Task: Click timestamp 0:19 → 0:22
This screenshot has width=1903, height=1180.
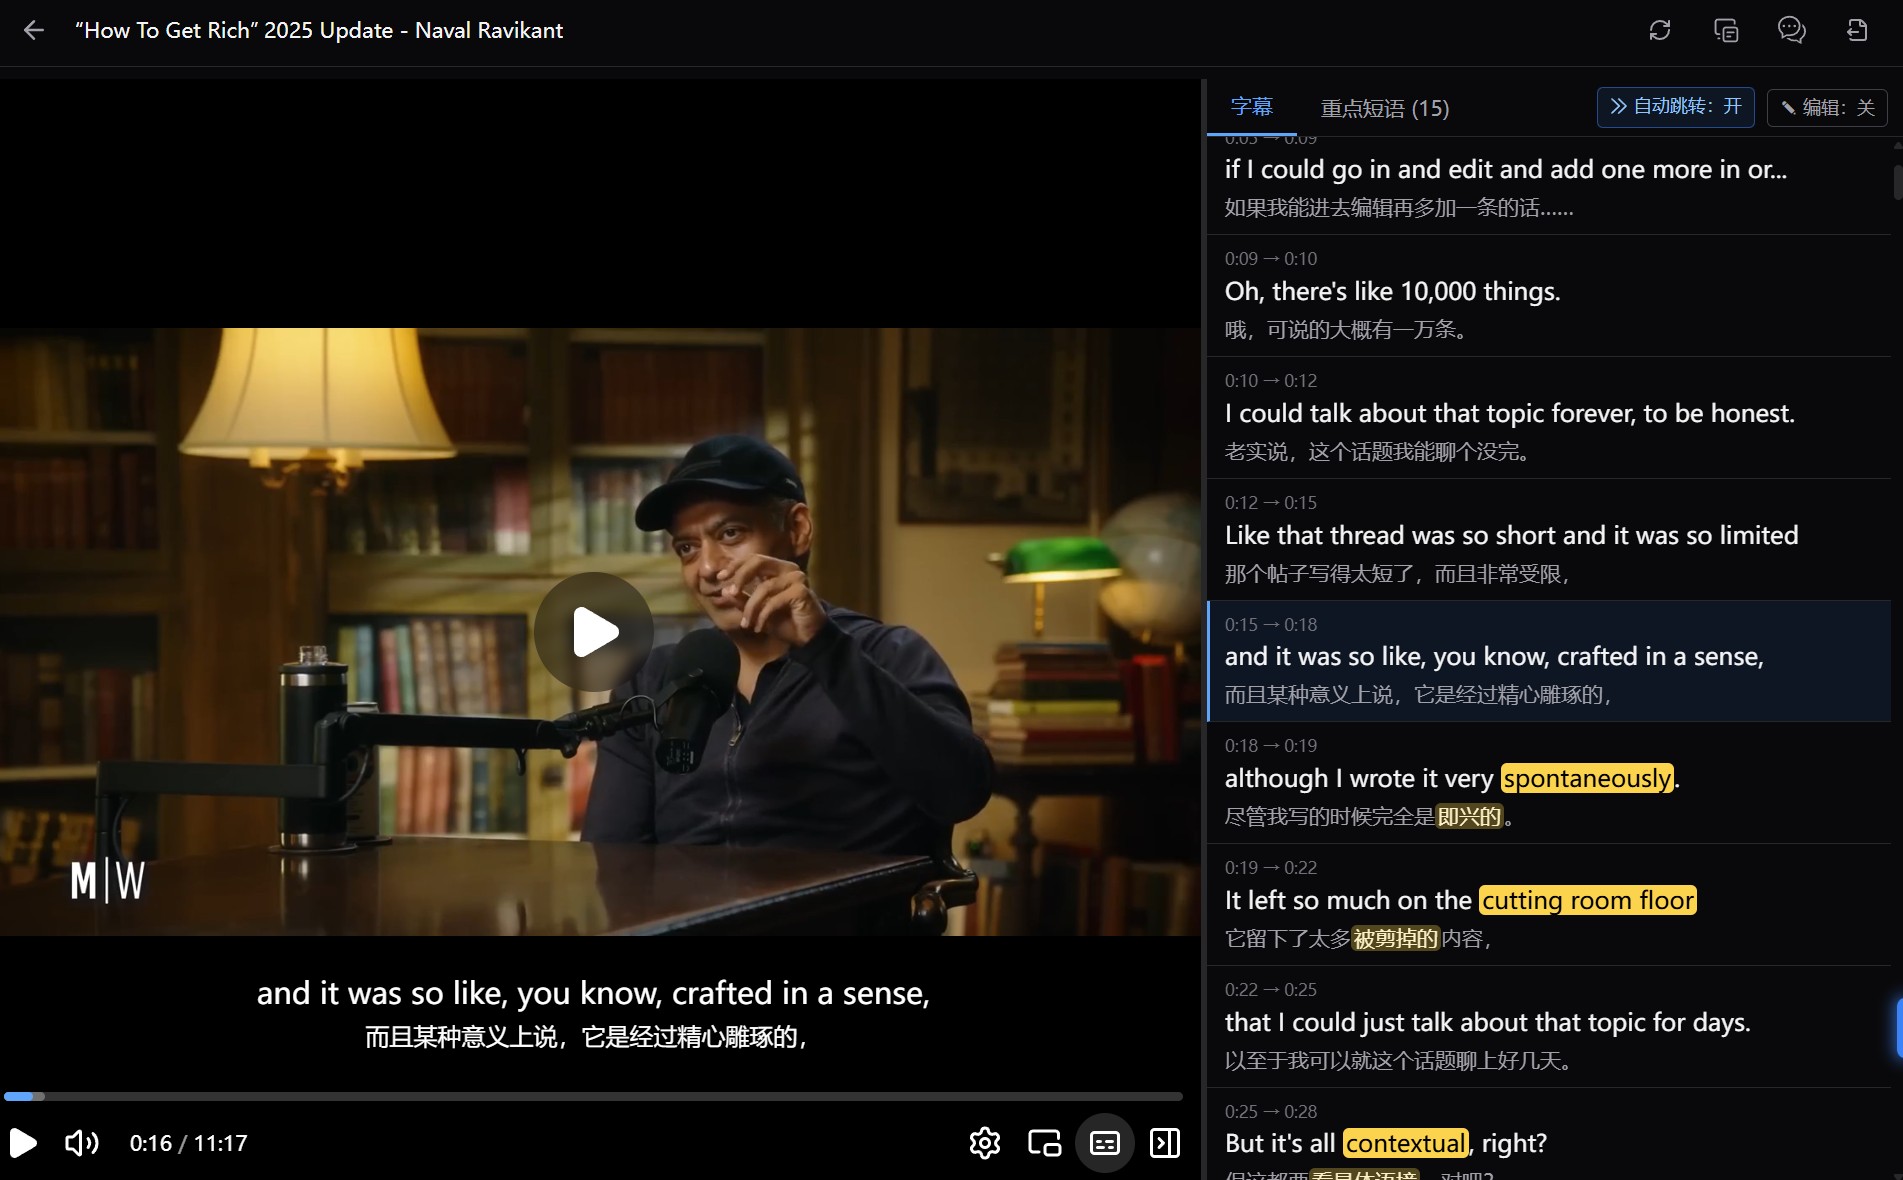Action: pyautogui.click(x=1271, y=868)
